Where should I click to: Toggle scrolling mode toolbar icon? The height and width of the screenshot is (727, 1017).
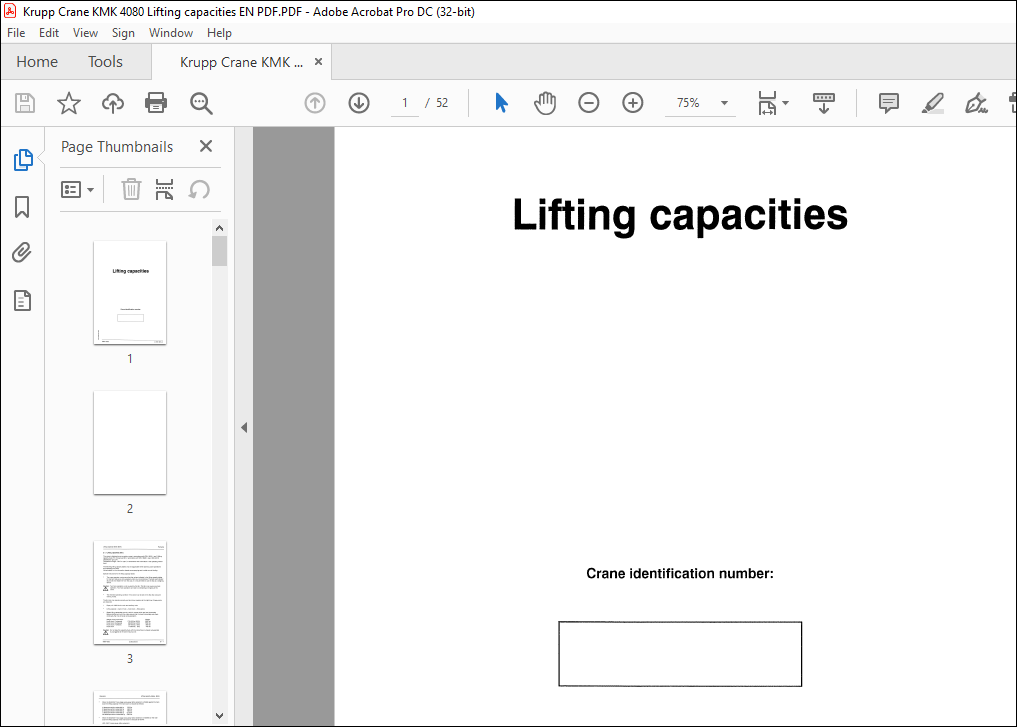(824, 103)
